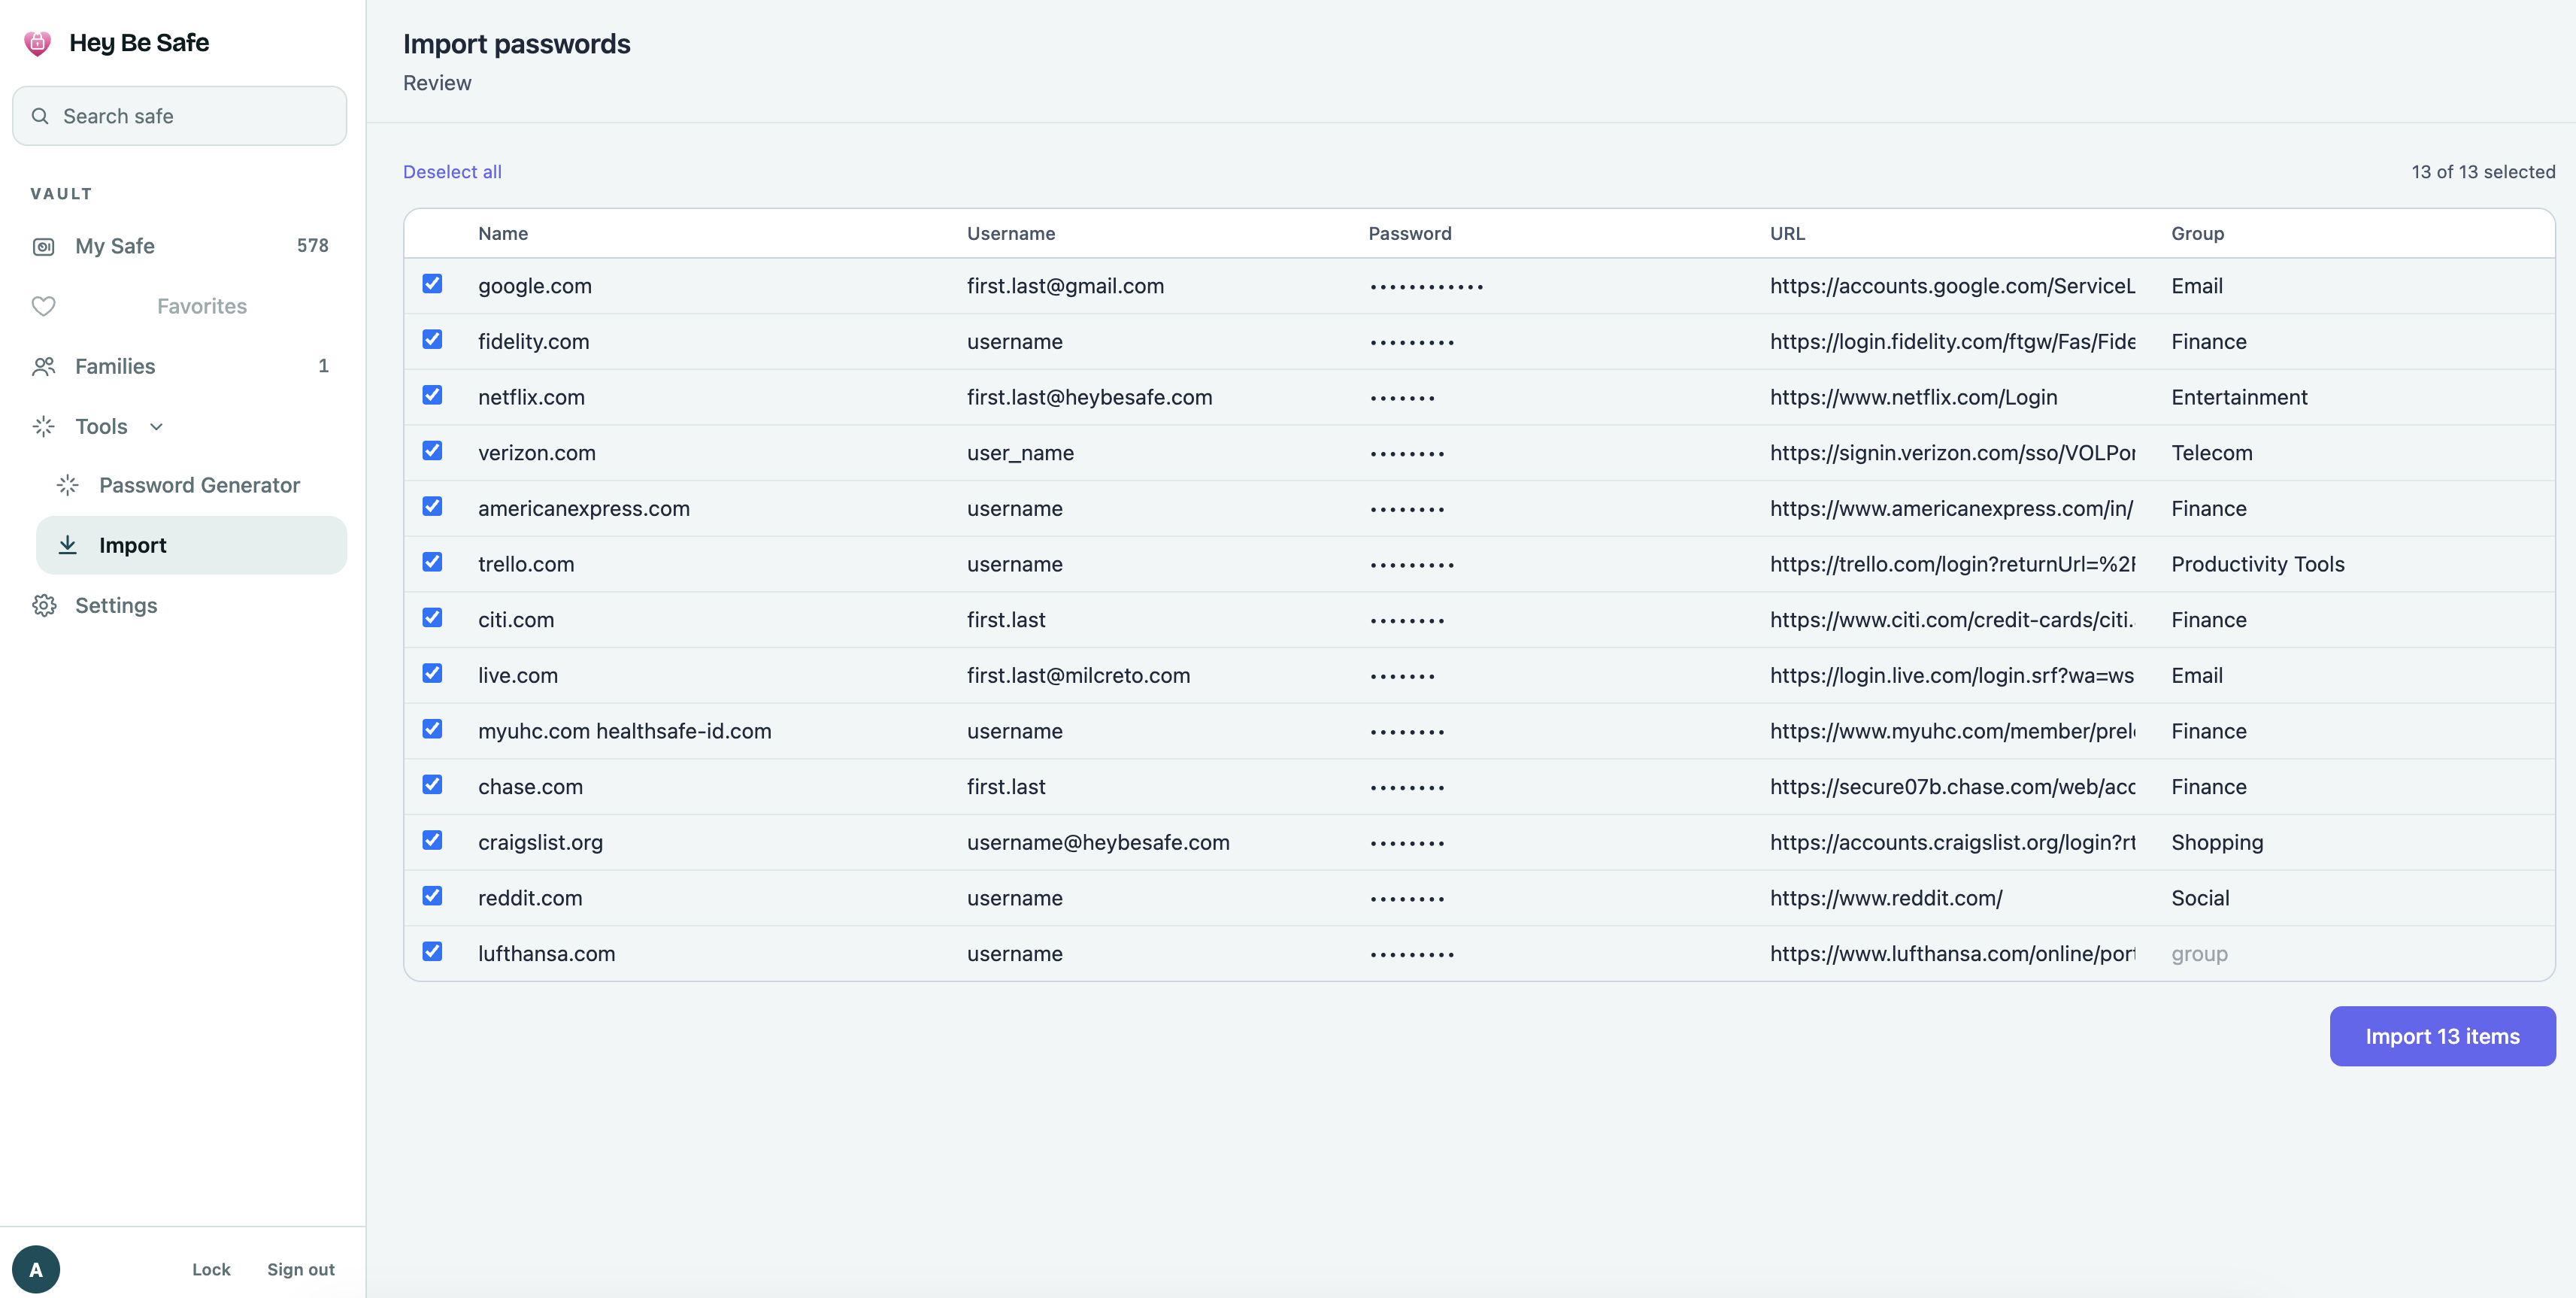
Task: Click the Deselect all link
Action: pos(452,172)
